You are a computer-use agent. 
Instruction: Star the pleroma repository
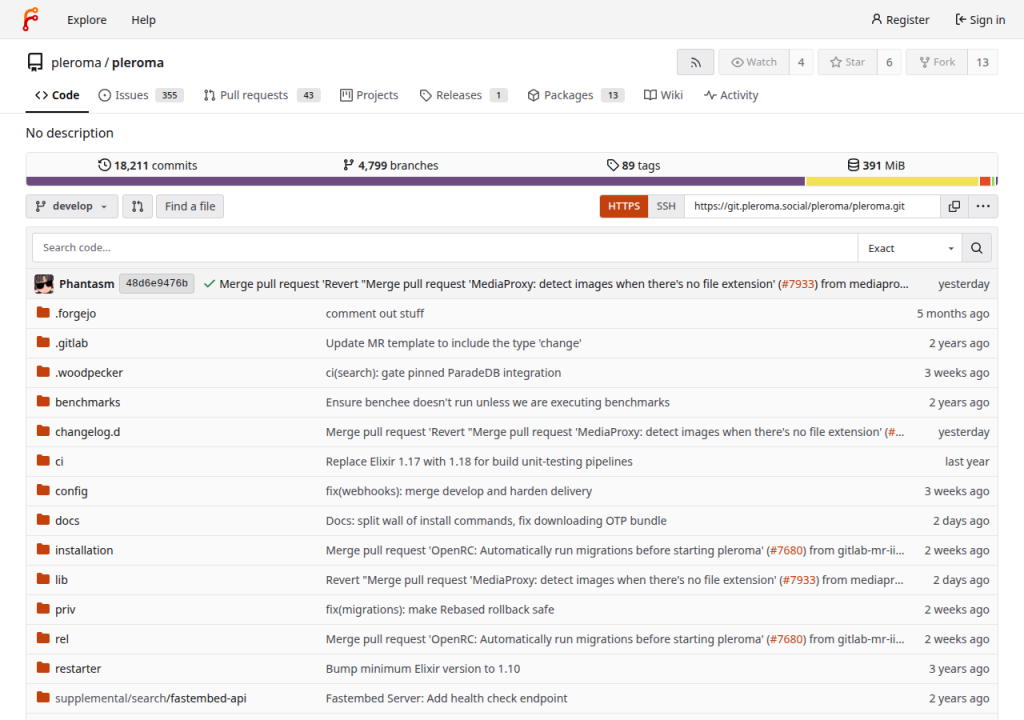[847, 62]
